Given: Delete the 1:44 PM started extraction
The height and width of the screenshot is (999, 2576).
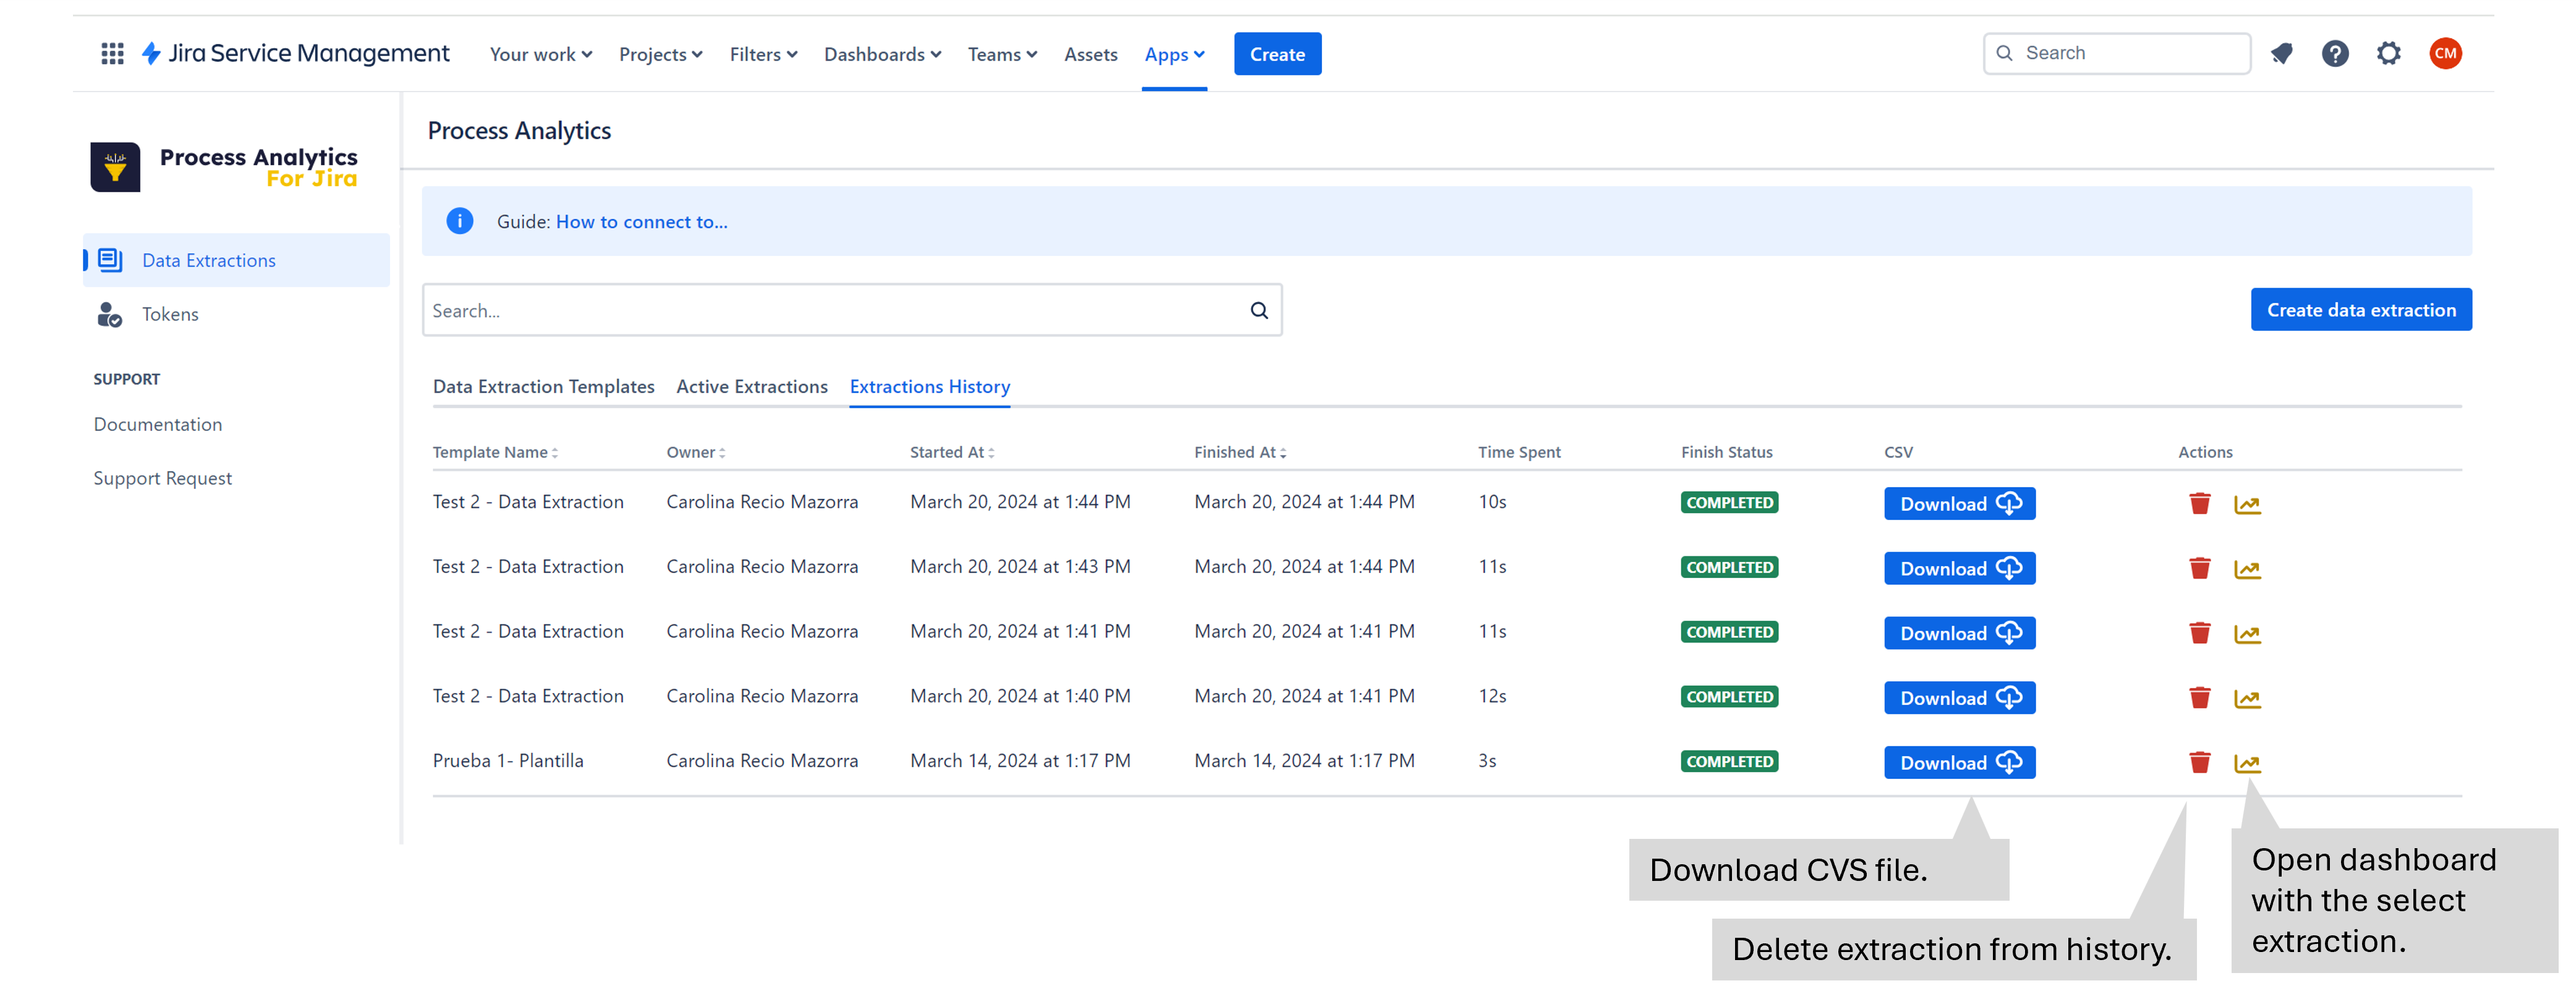Looking at the screenshot, I should (x=2199, y=503).
